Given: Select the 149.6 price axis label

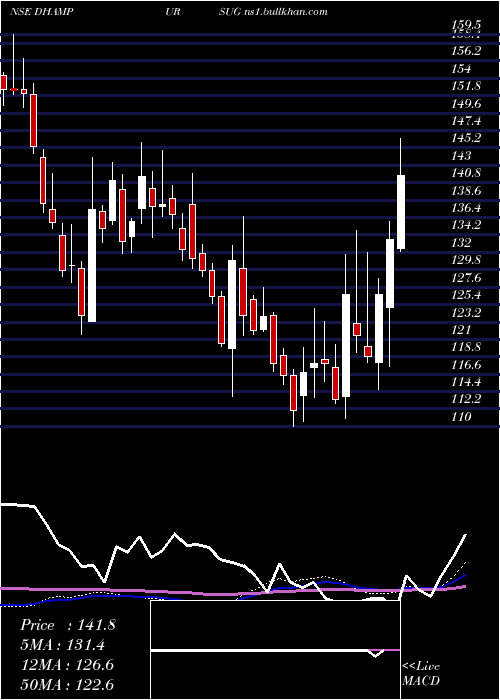Looking at the screenshot, I should (468, 104).
